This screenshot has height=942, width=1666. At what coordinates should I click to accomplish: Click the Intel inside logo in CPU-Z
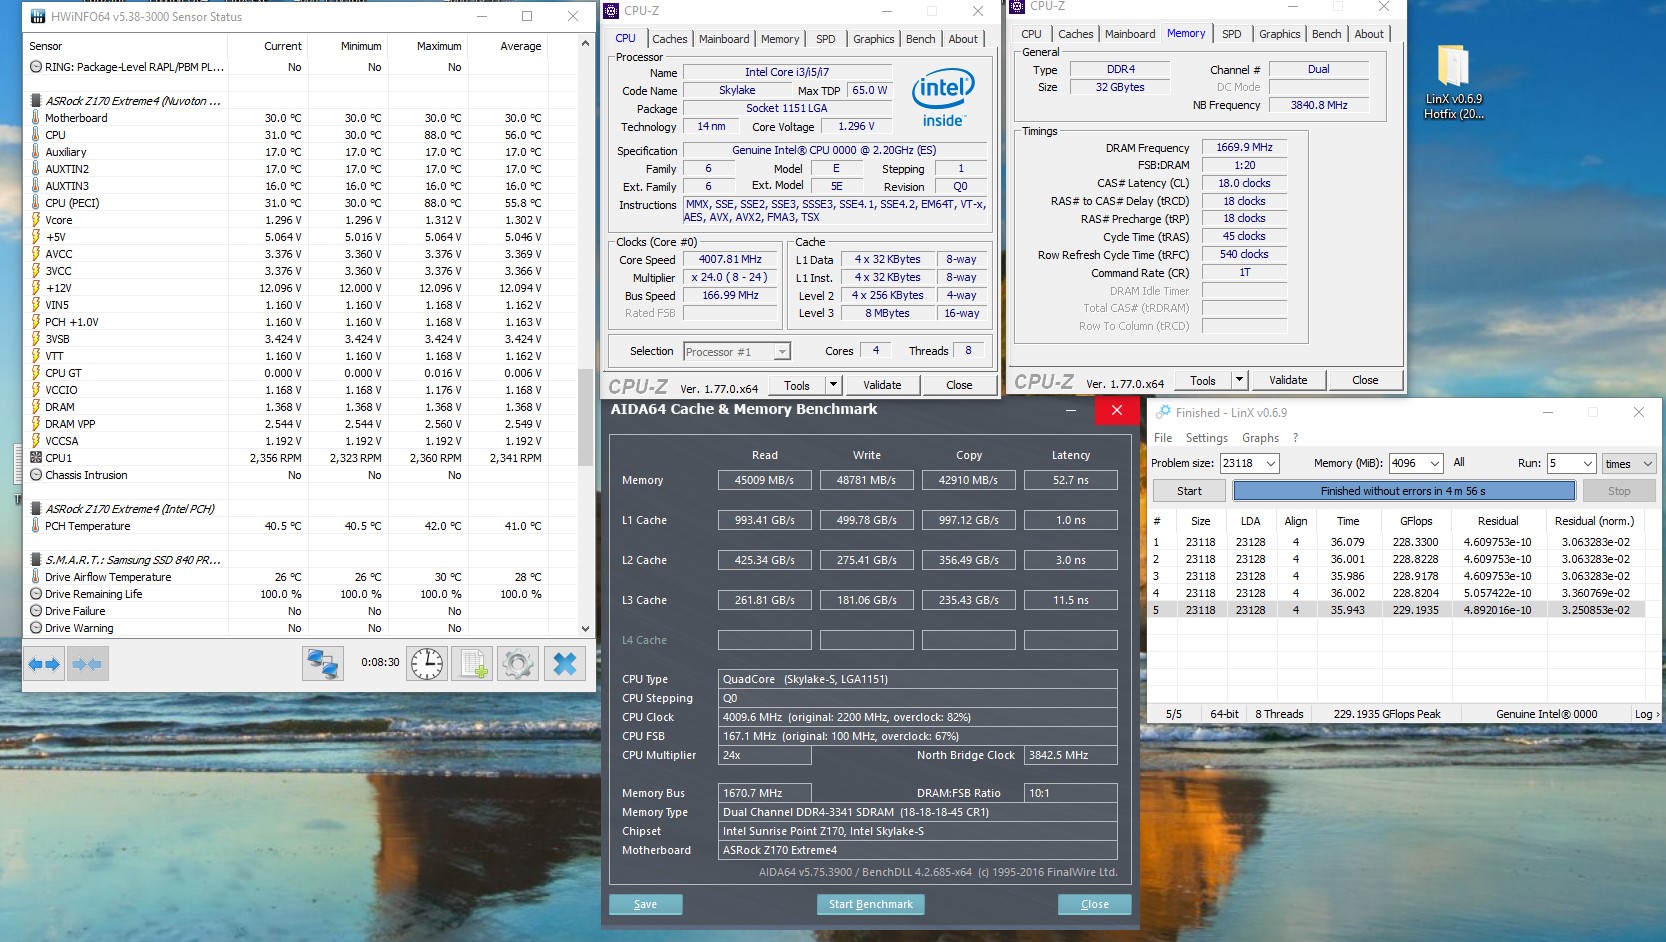(943, 99)
